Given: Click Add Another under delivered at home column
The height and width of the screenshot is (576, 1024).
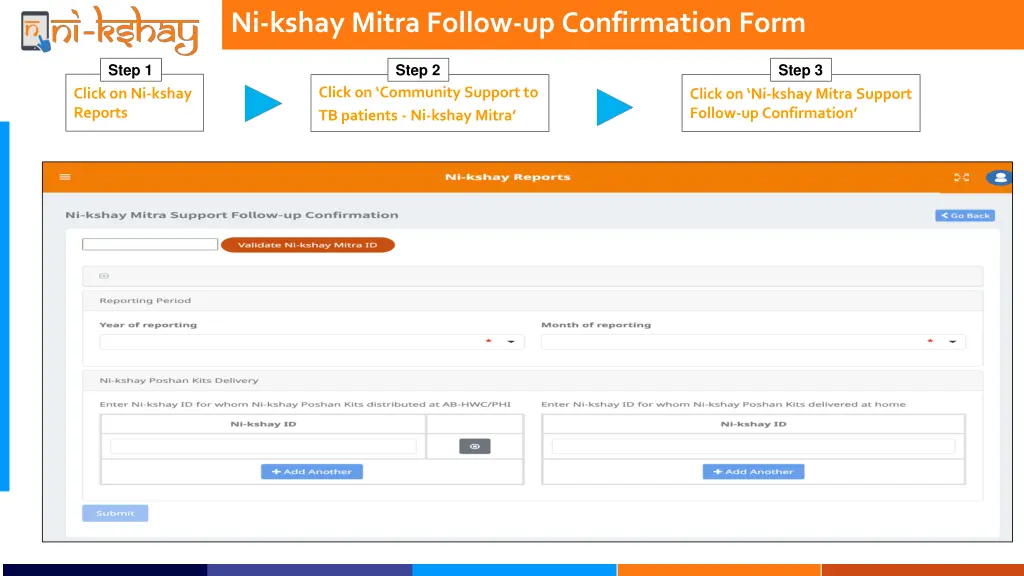Looking at the screenshot, I should pos(753,471).
